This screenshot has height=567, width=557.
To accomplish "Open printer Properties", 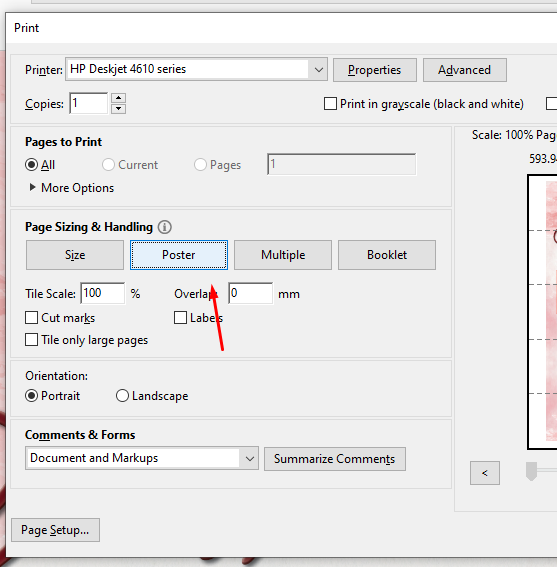I will coord(375,70).
